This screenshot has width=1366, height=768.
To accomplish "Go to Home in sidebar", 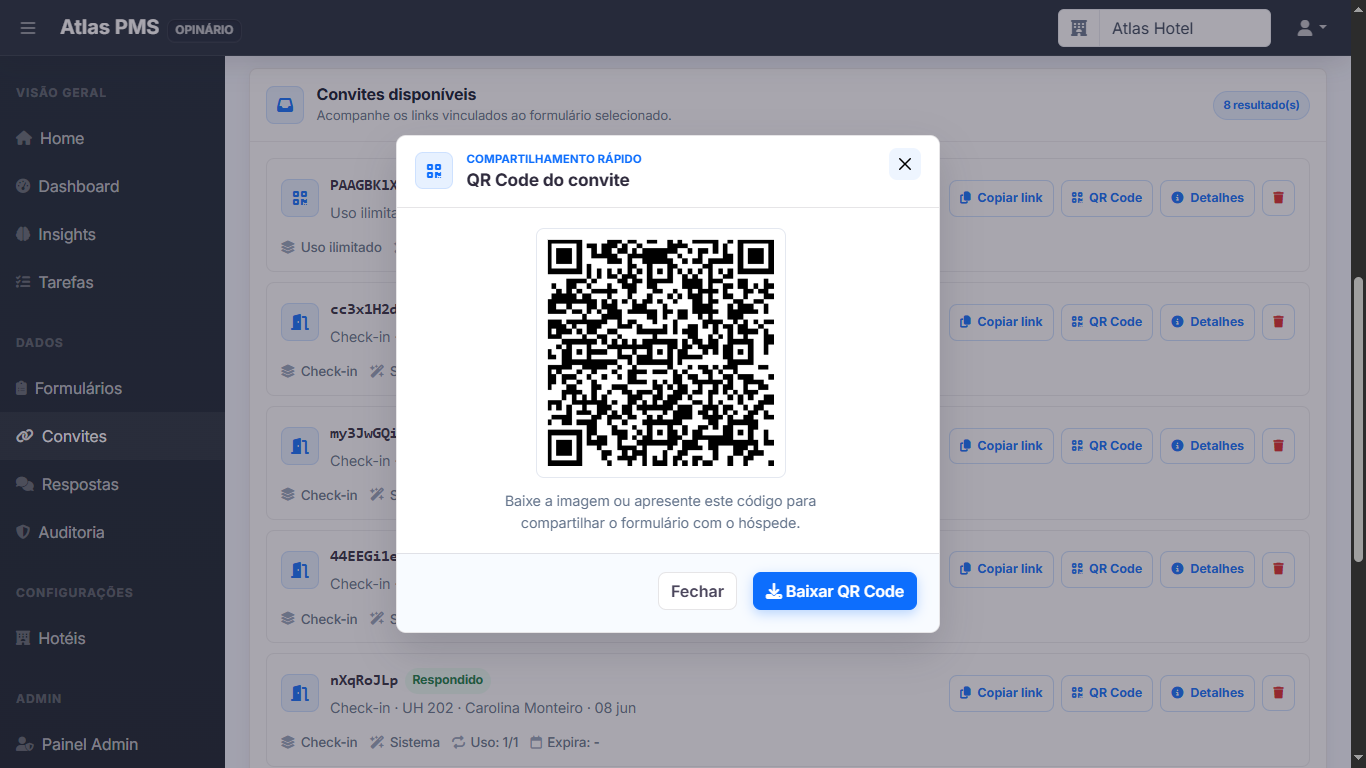I will click(112, 138).
